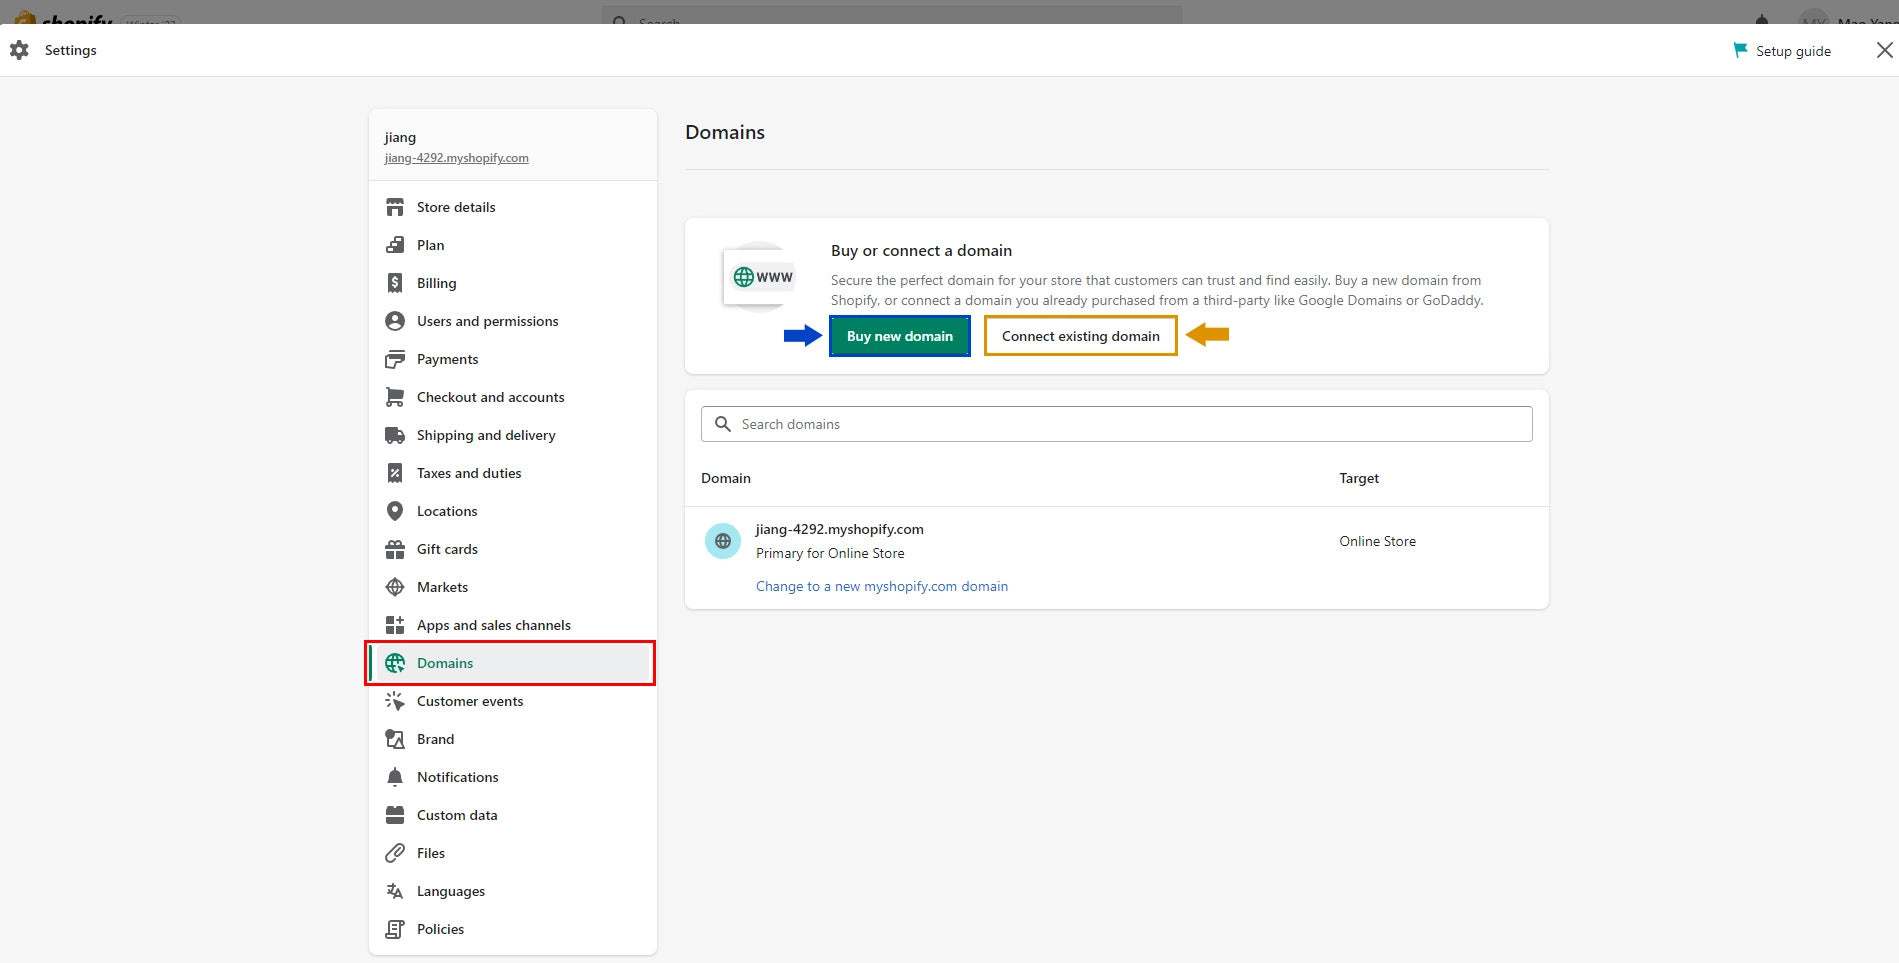Screen dimensions: 1899x963
Task: Click the Search domains input field
Action: (1117, 424)
